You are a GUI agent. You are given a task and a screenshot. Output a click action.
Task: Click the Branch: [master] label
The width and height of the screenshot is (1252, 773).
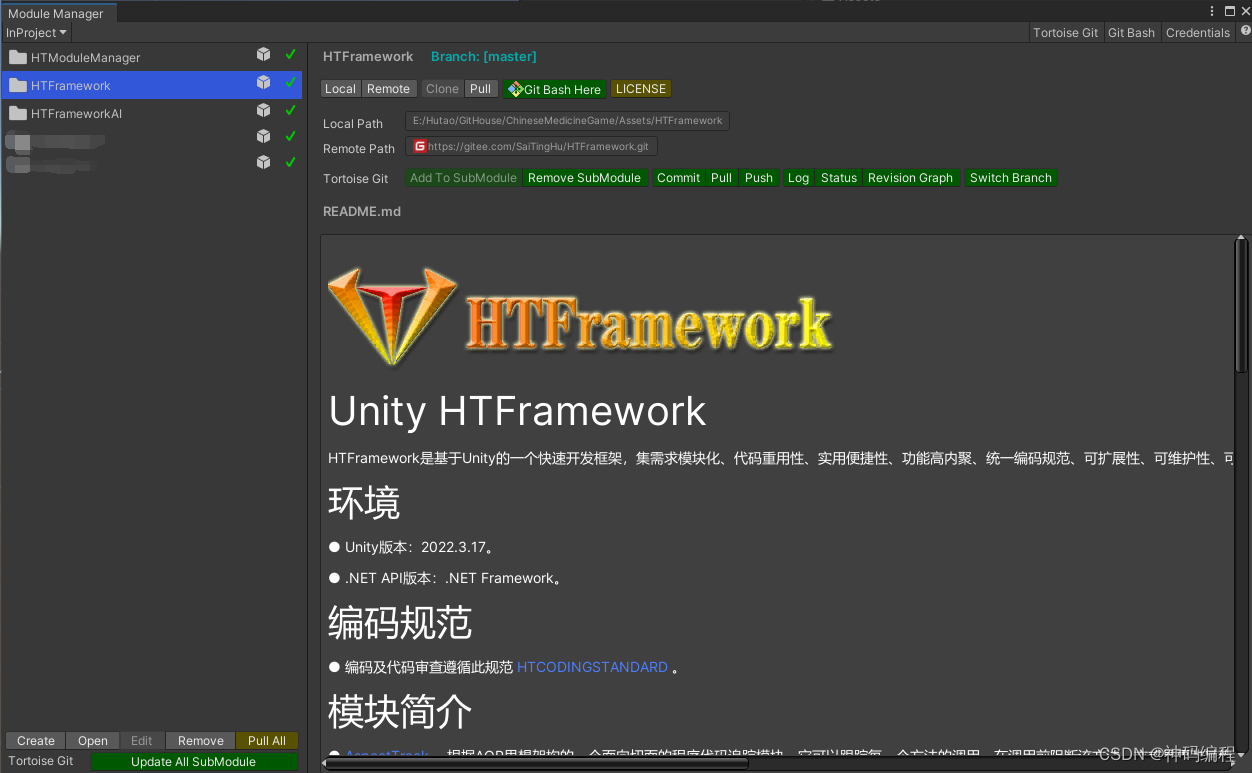click(484, 57)
